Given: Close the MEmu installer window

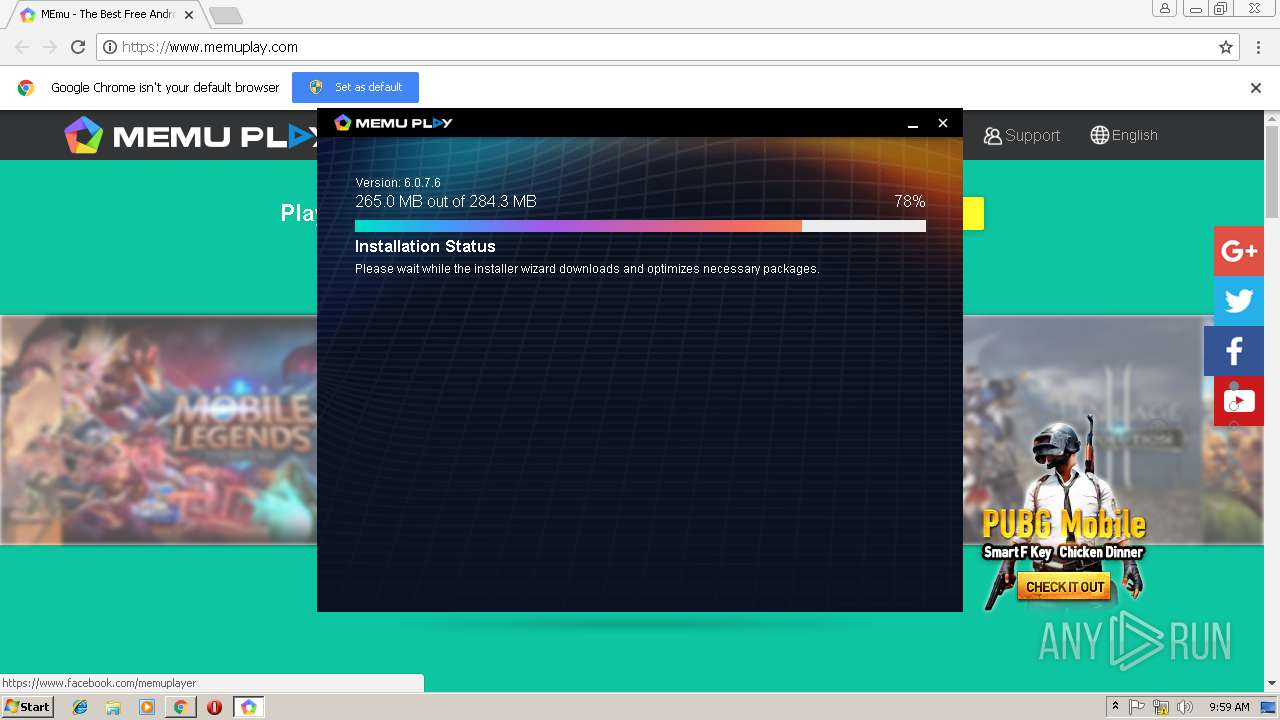Looking at the screenshot, I should pos(942,123).
